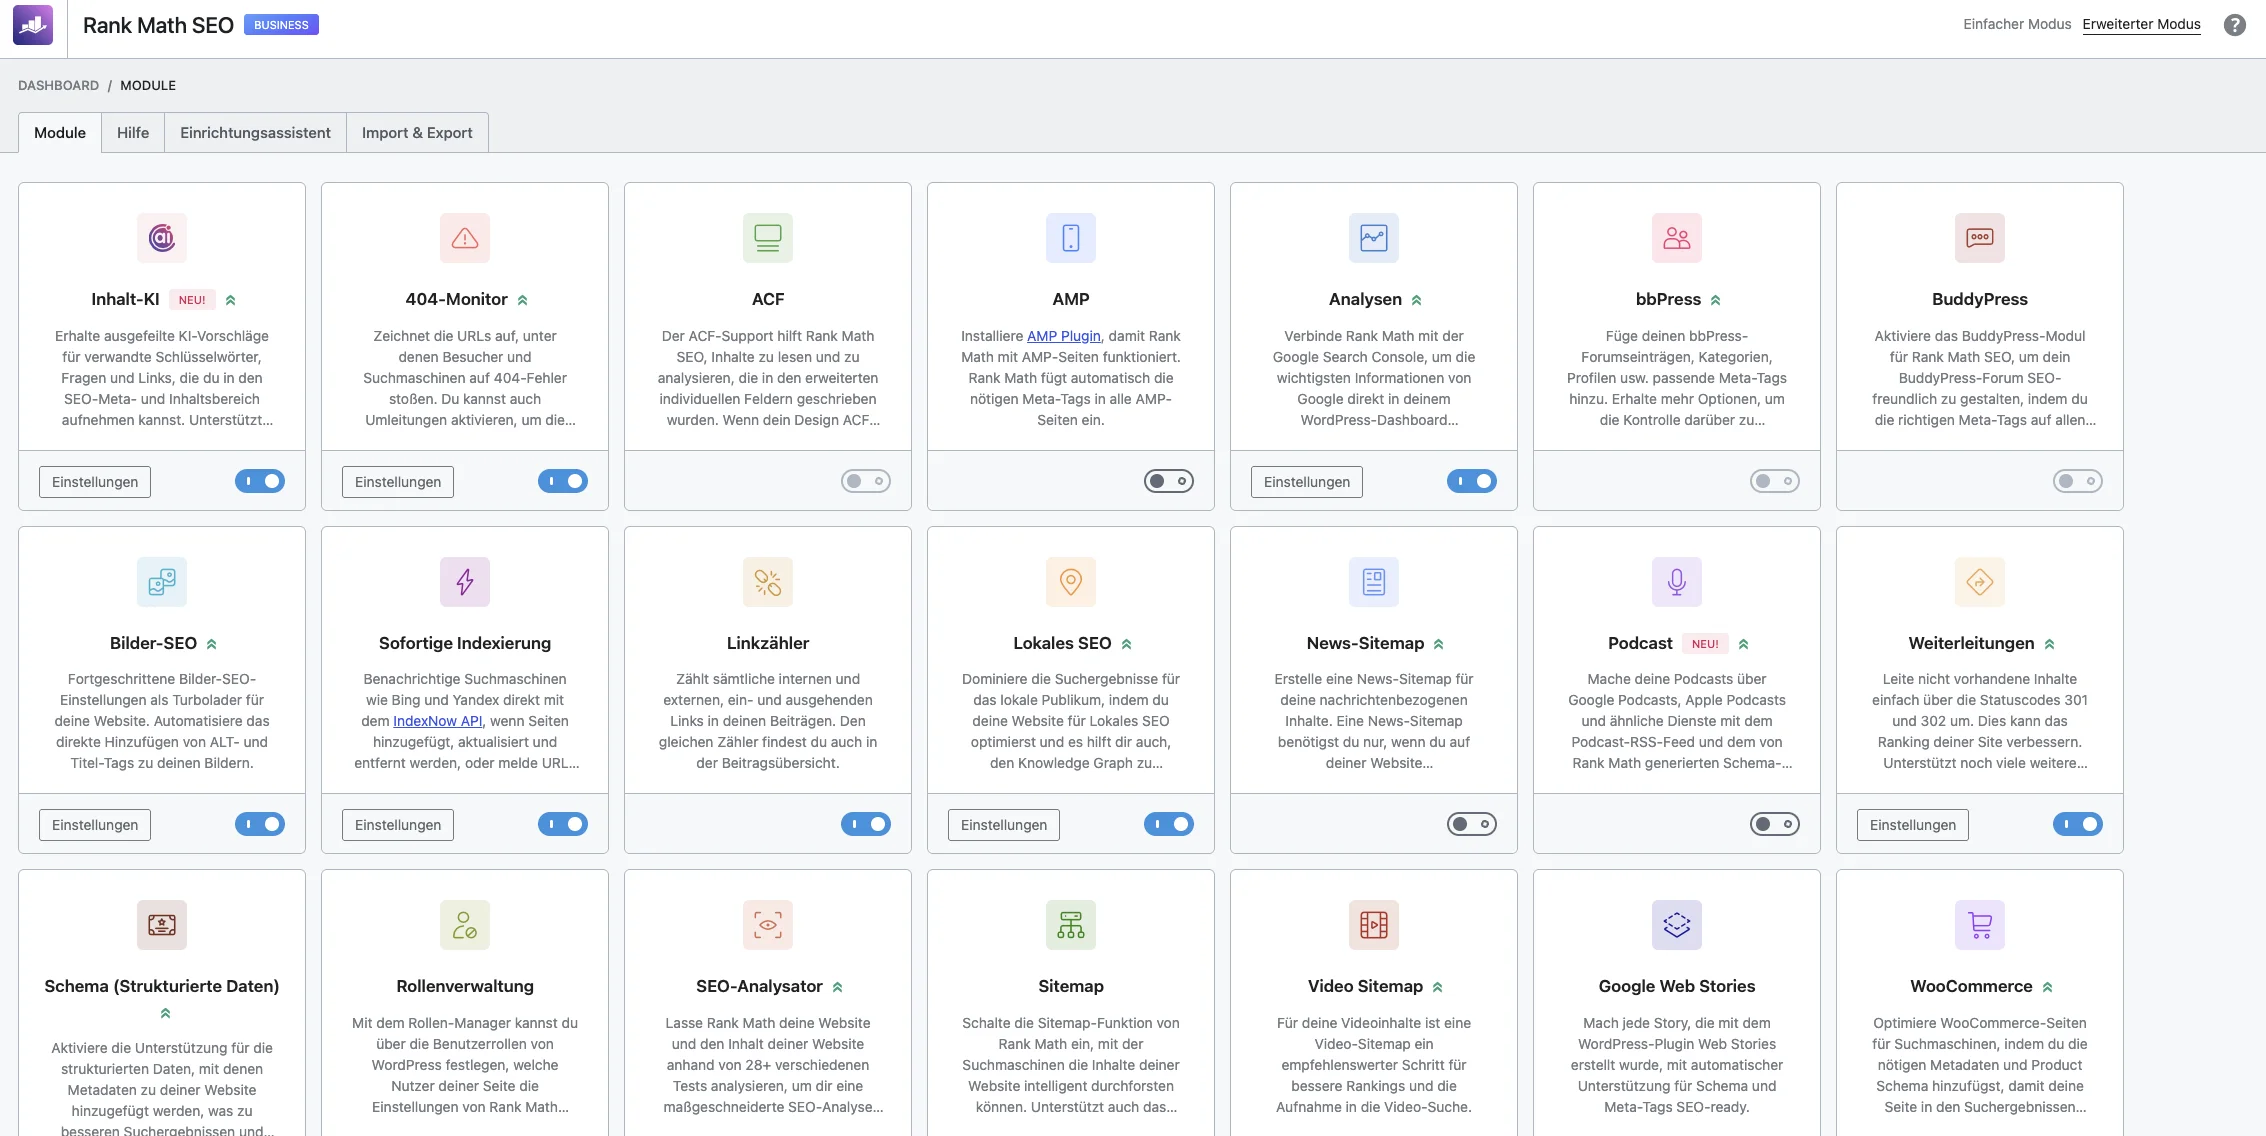Screen dimensions: 2266x1136
Task: Click the Sofortige Indexierung lightning icon
Action: [x=465, y=582]
